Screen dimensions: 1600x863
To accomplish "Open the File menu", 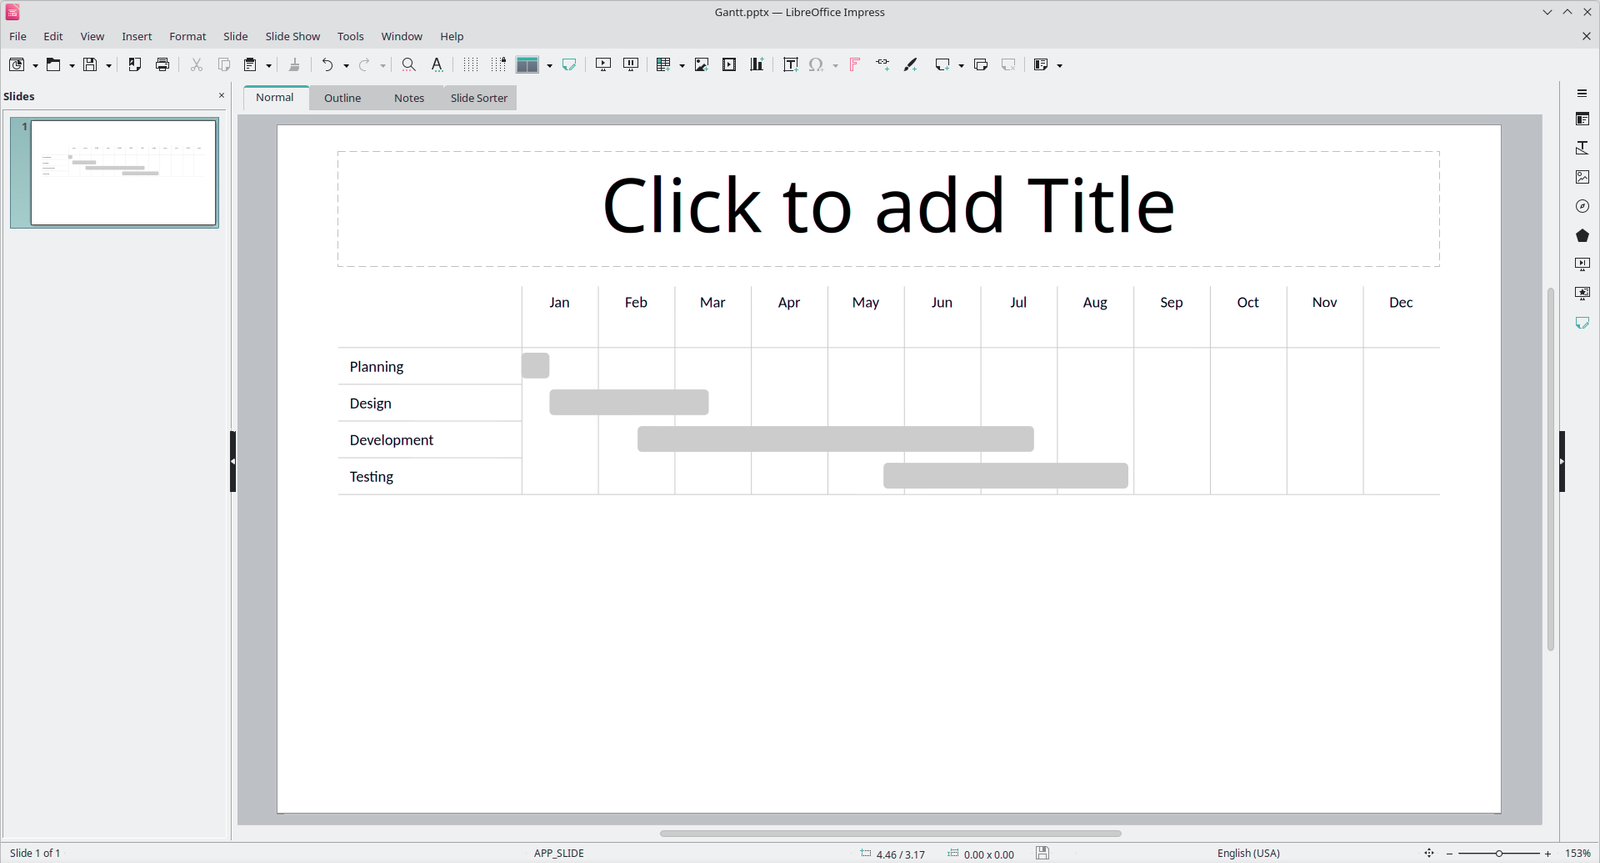I will click(x=18, y=36).
